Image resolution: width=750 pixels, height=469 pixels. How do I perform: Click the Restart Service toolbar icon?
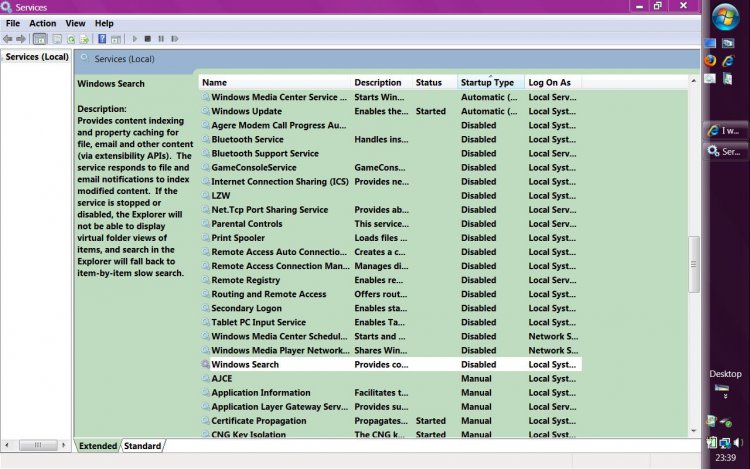click(x=175, y=39)
